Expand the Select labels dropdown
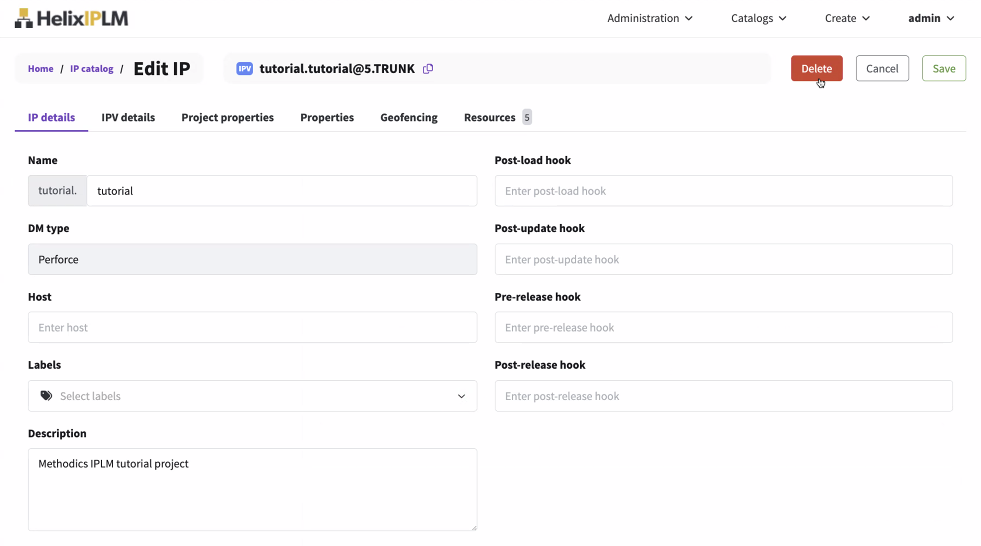The height and width of the screenshot is (546, 981). [461, 396]
